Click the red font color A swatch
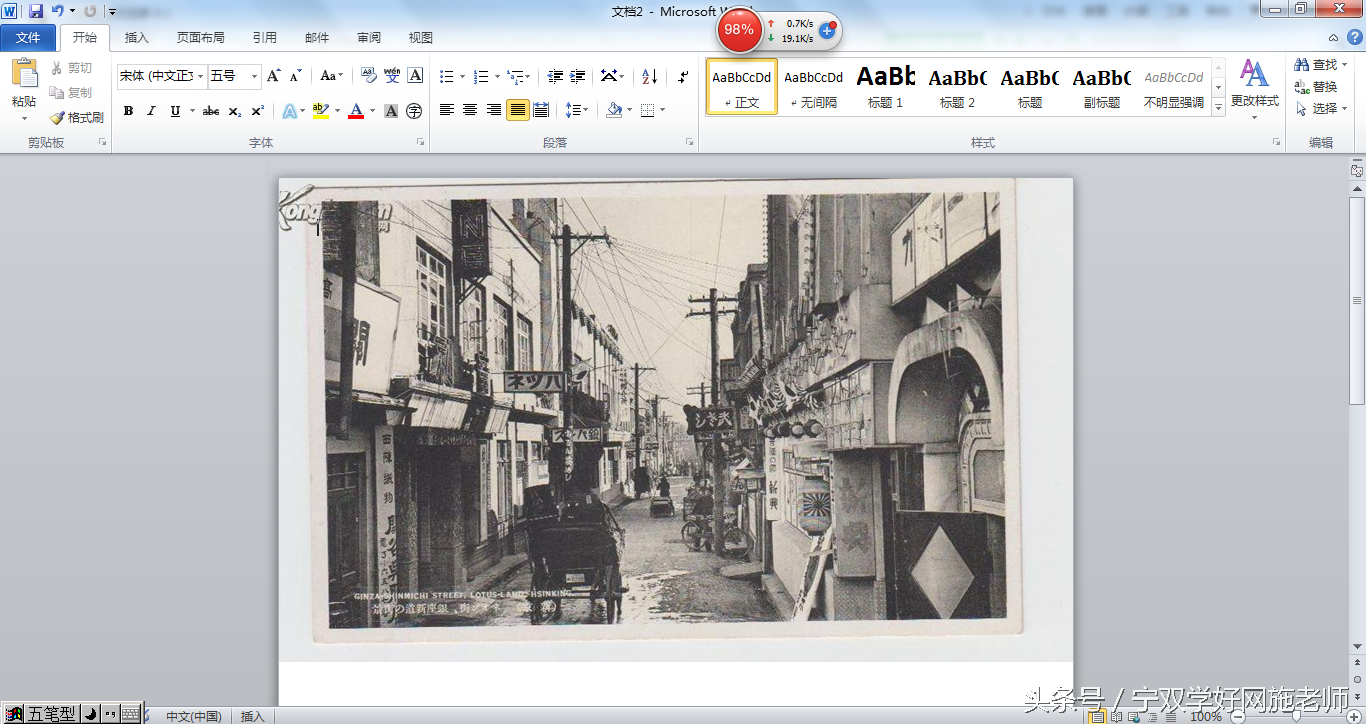Screen dimensions: 1366x724 click(355, 111)
